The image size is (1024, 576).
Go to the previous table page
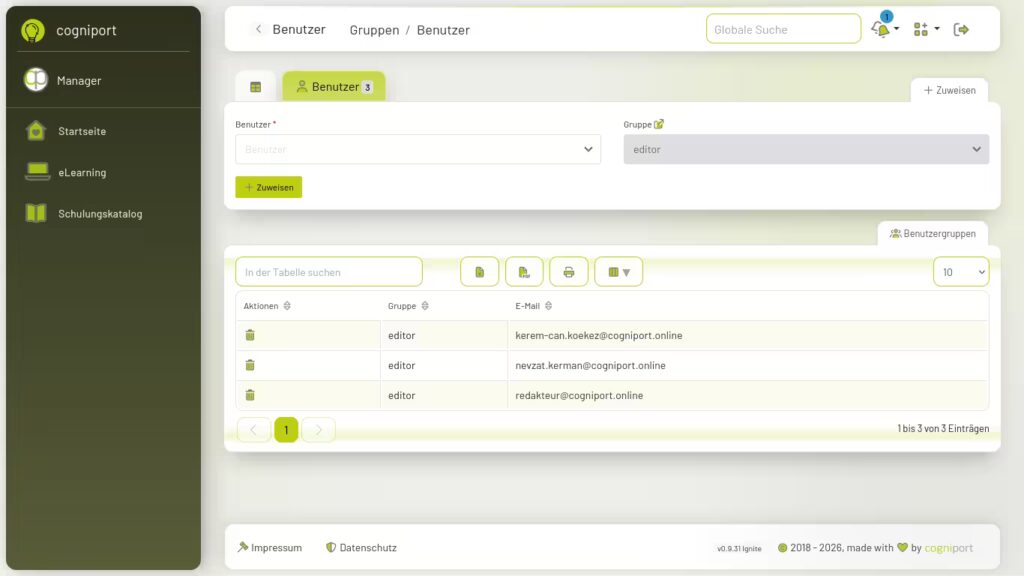253,430
